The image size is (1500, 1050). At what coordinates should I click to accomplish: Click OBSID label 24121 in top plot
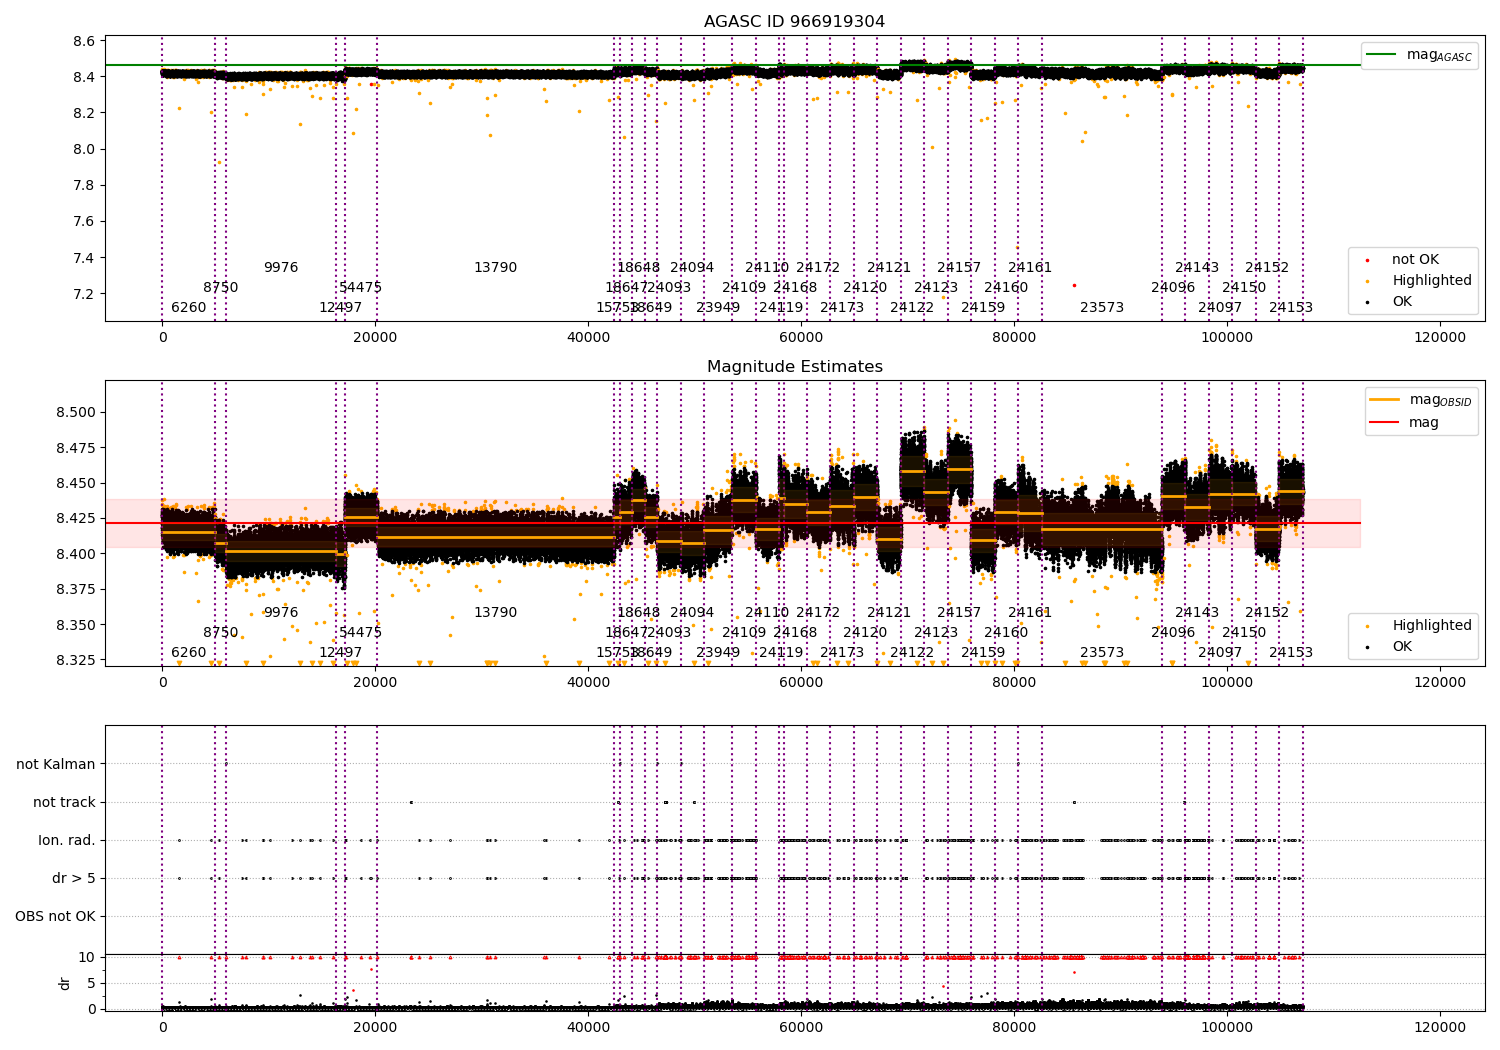pyautogui.click(x=889, y=268)
